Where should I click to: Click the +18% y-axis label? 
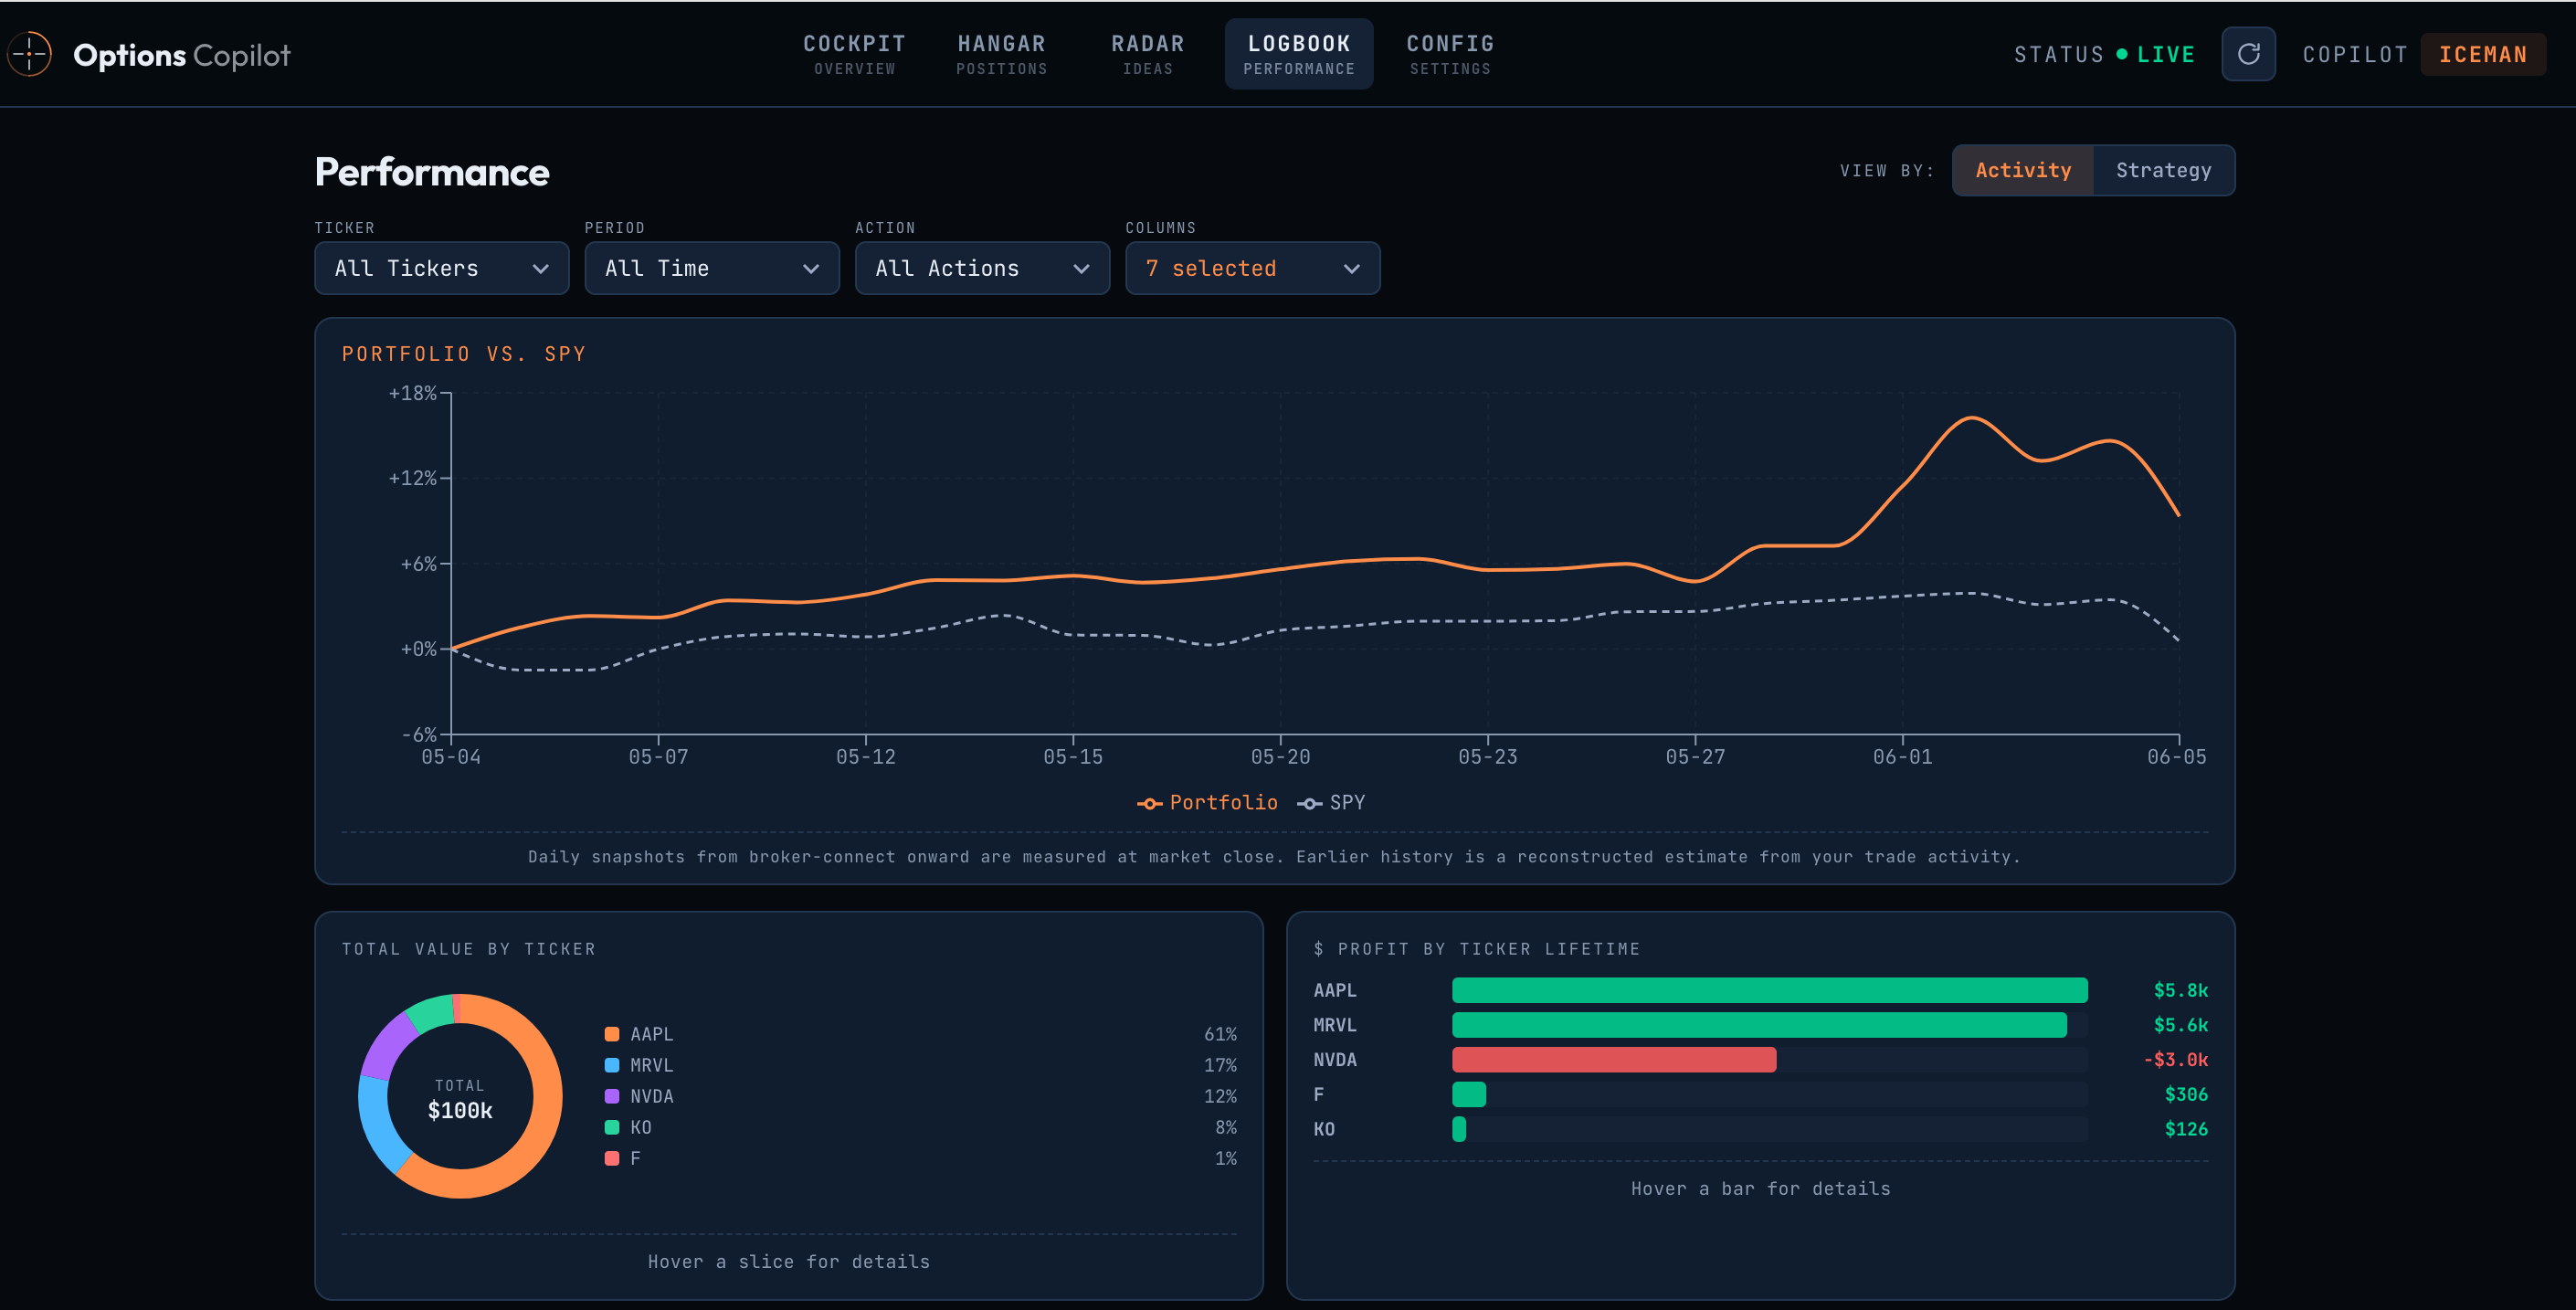point(412,393)
